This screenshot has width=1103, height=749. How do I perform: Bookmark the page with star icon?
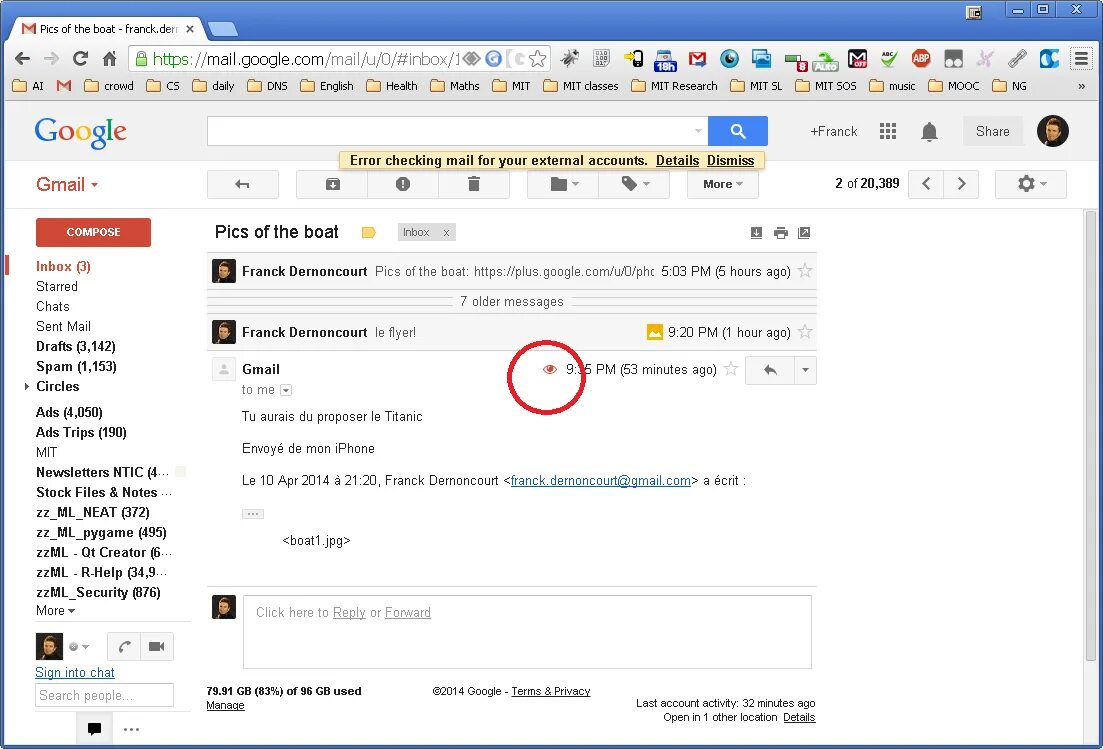coord(537,59)
